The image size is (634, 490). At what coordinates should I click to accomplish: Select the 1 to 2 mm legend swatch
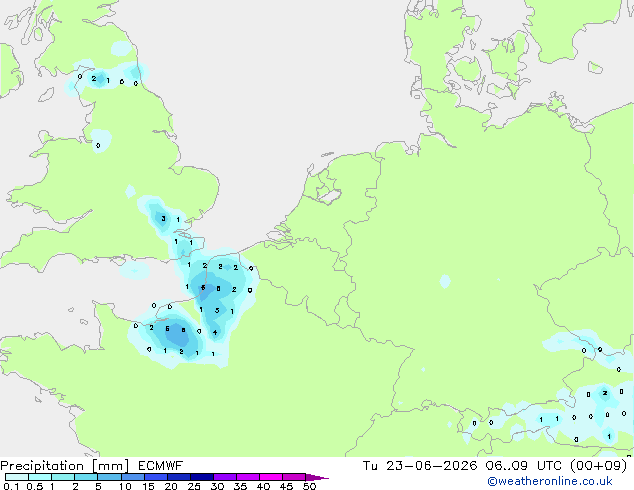click(63, 477)
